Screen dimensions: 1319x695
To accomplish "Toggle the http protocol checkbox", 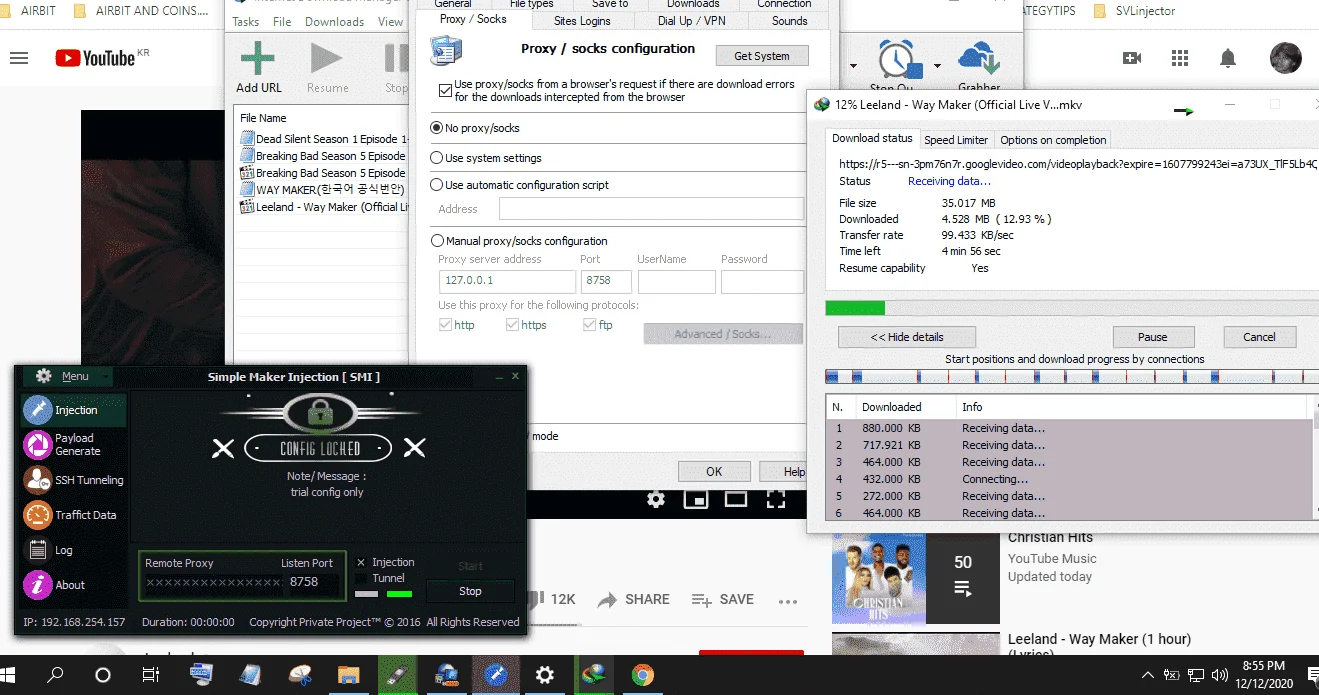I will pos(445,325).
